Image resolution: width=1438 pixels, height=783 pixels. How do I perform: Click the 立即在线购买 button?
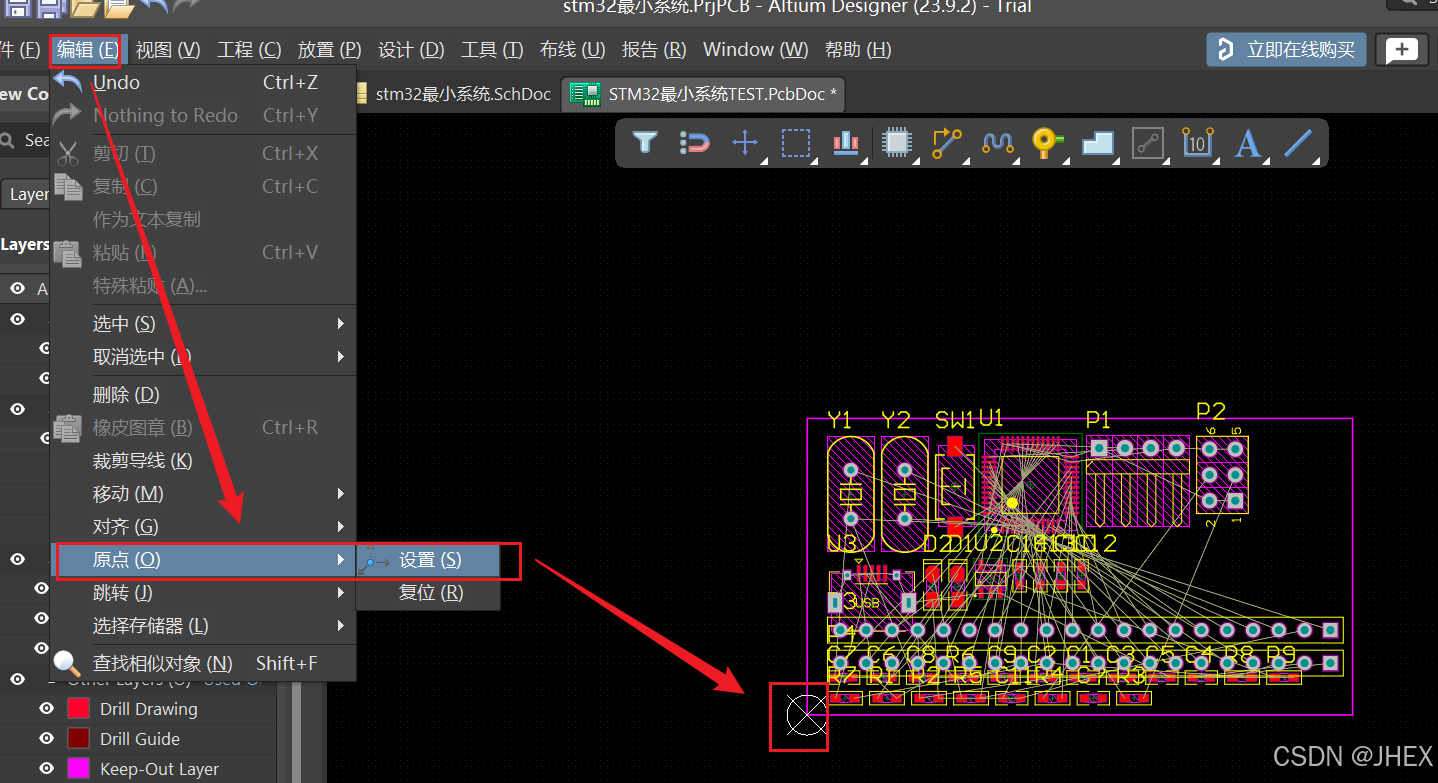pyautogui.click(x=1286, y=50)
